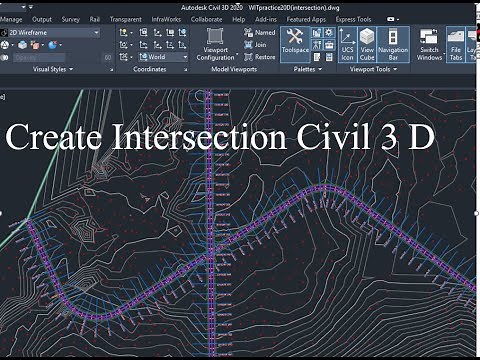
Task: Click the UCS Origin icon in second row
Action: (157, 45)
